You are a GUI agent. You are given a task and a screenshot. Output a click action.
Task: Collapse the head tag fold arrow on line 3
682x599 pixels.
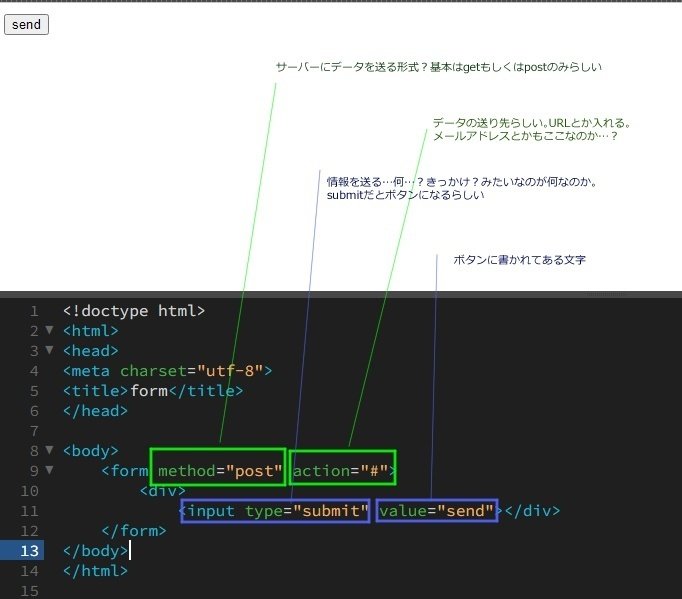pos(50,350)
